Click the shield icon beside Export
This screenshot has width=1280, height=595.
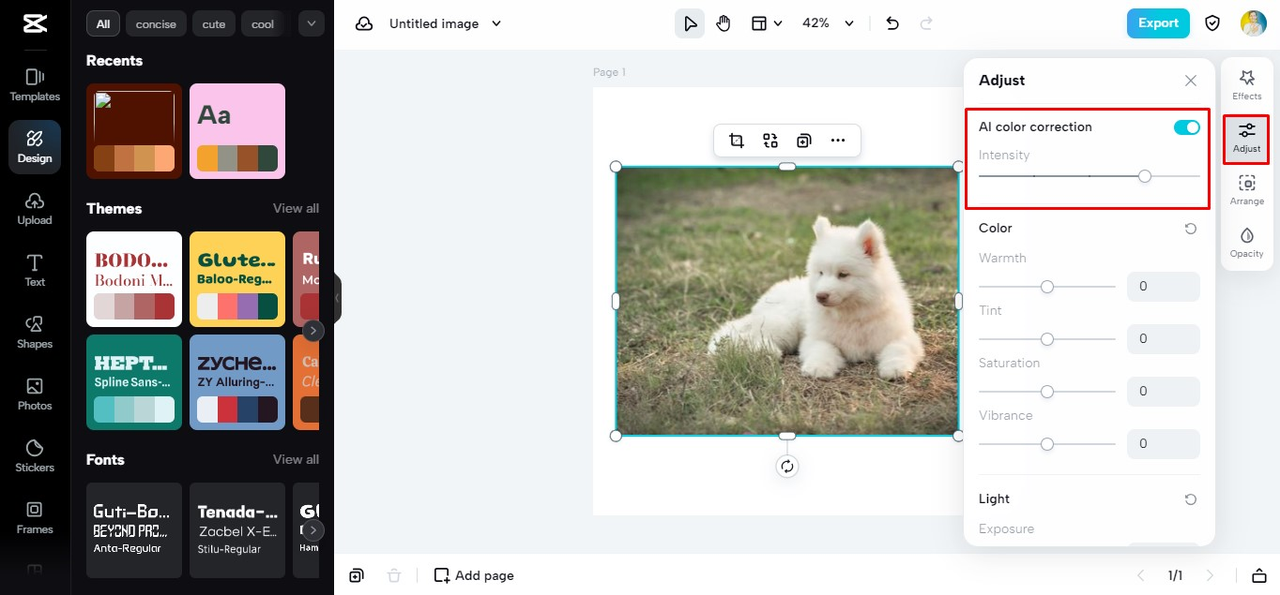pyautogui.click(x=1212, y=23)
